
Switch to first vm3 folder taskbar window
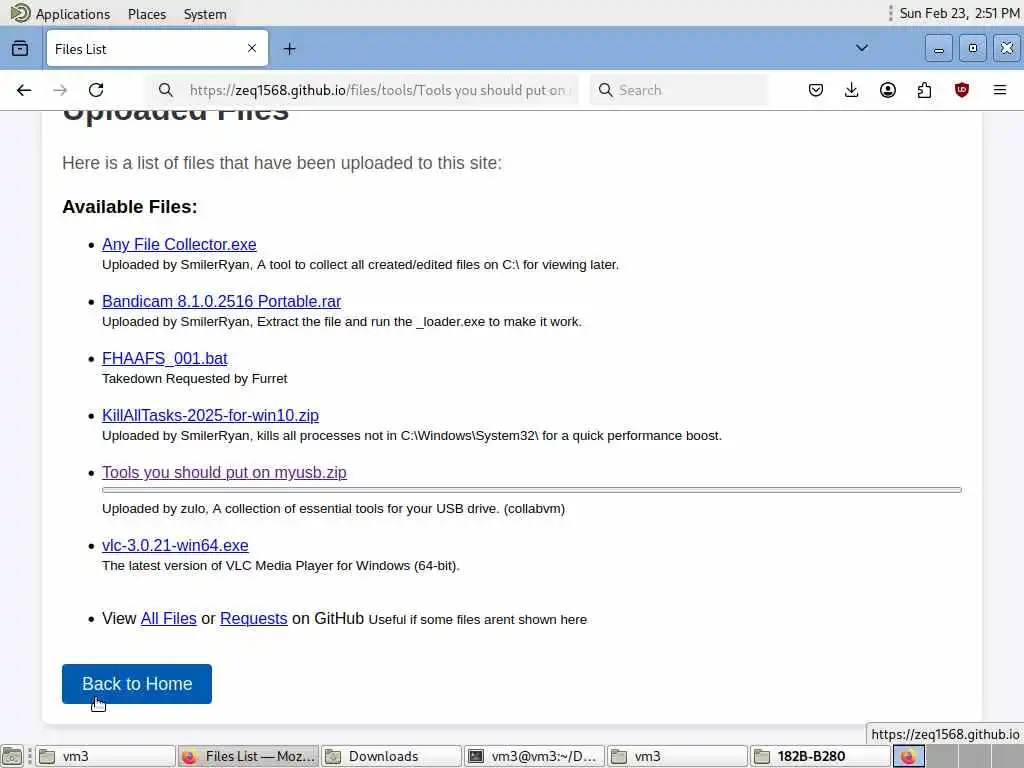[105, 756]
